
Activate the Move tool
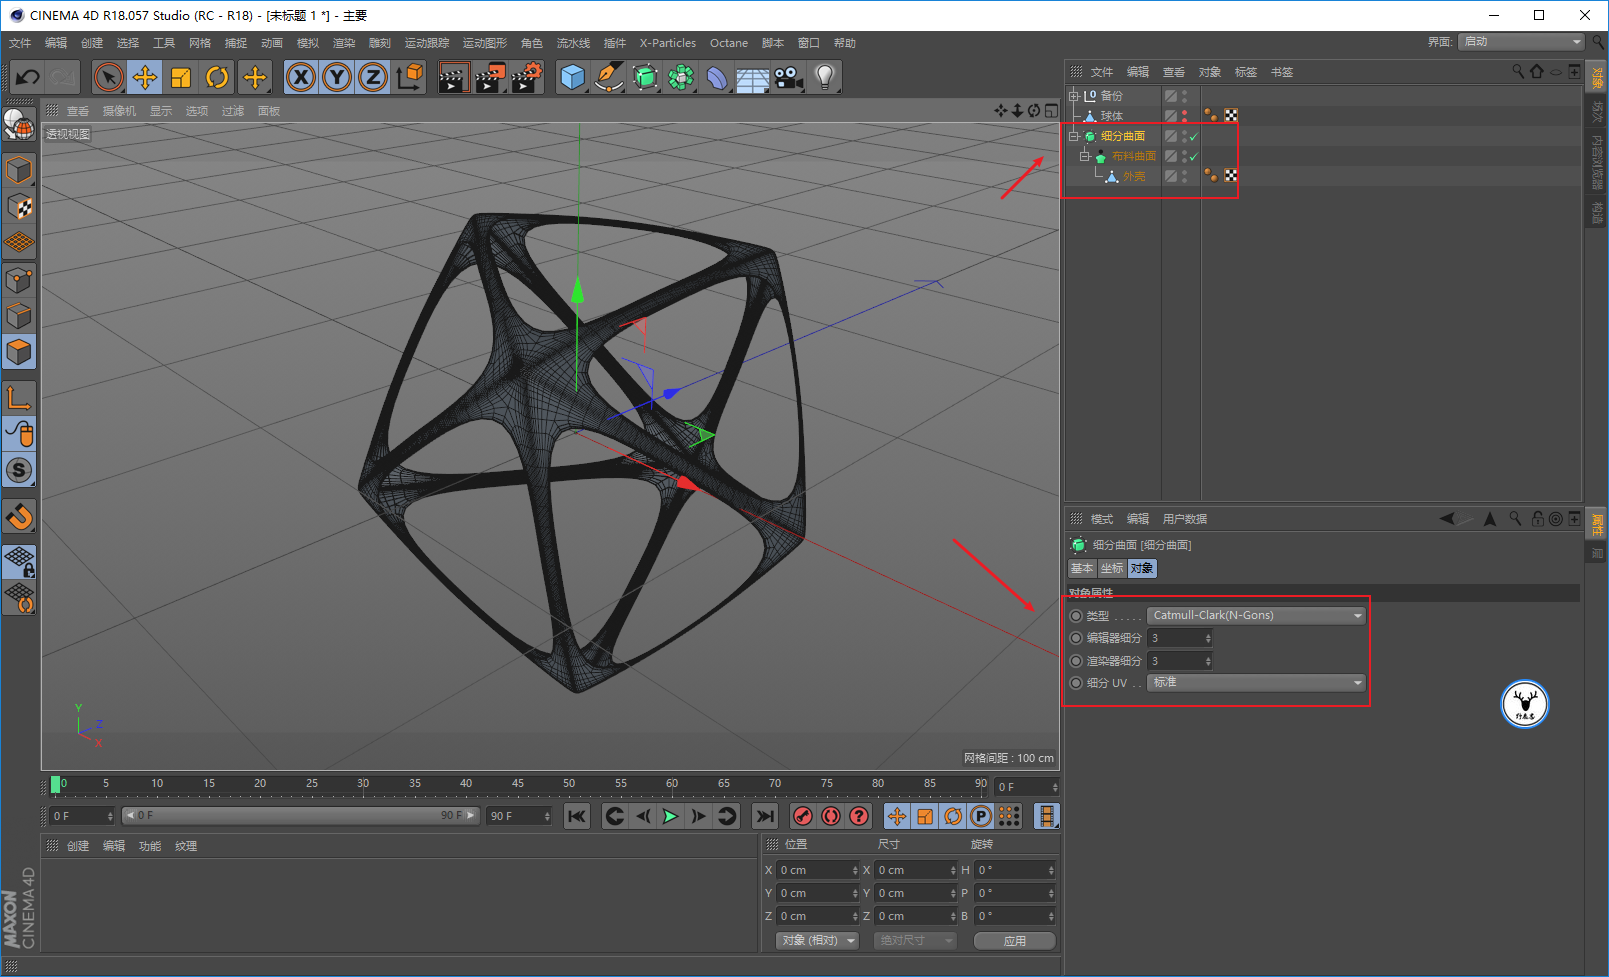coord(145,77)
